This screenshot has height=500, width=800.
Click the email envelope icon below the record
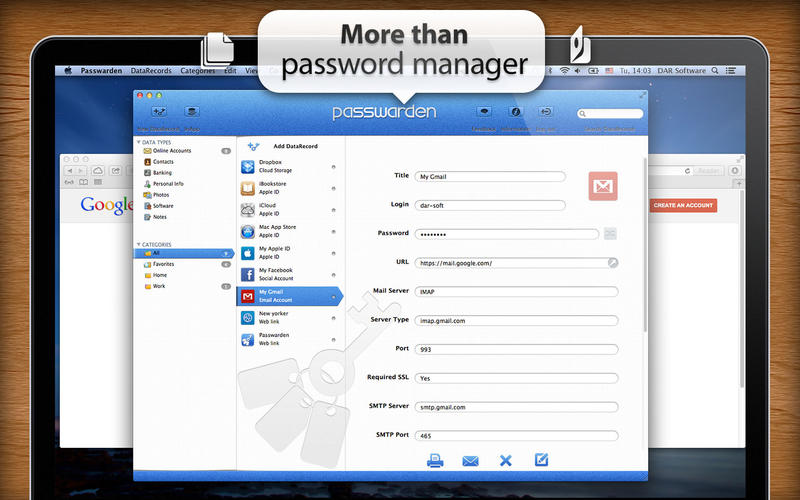click(x=470, y=461)
